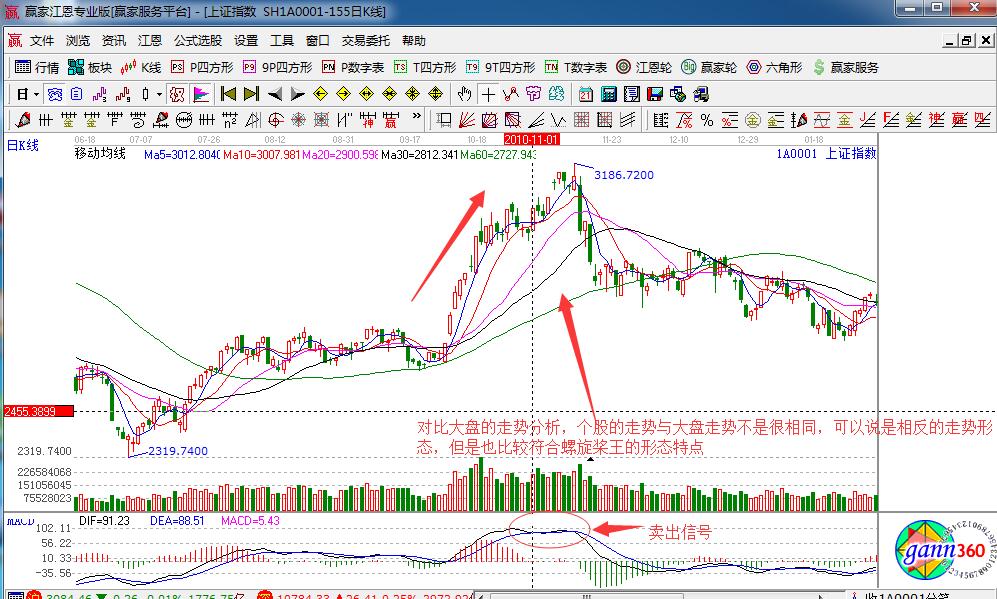Open the 交易委托 menu
The height and width of the screenshot is (599, 997).
tap(366, 41)
